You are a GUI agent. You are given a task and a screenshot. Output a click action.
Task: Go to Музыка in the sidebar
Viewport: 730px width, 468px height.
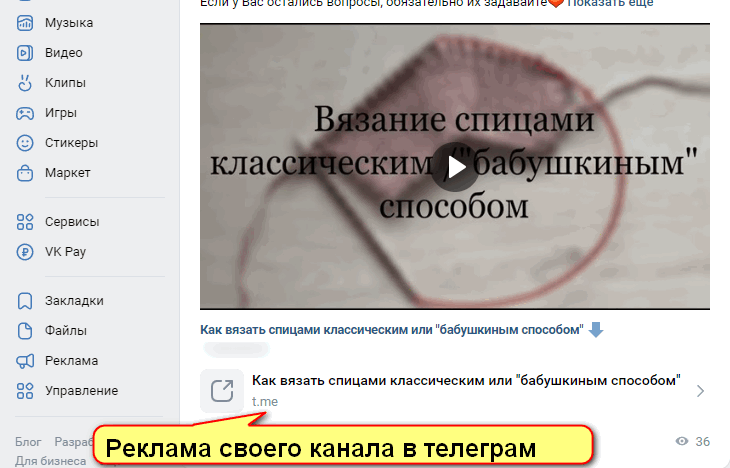69,23
